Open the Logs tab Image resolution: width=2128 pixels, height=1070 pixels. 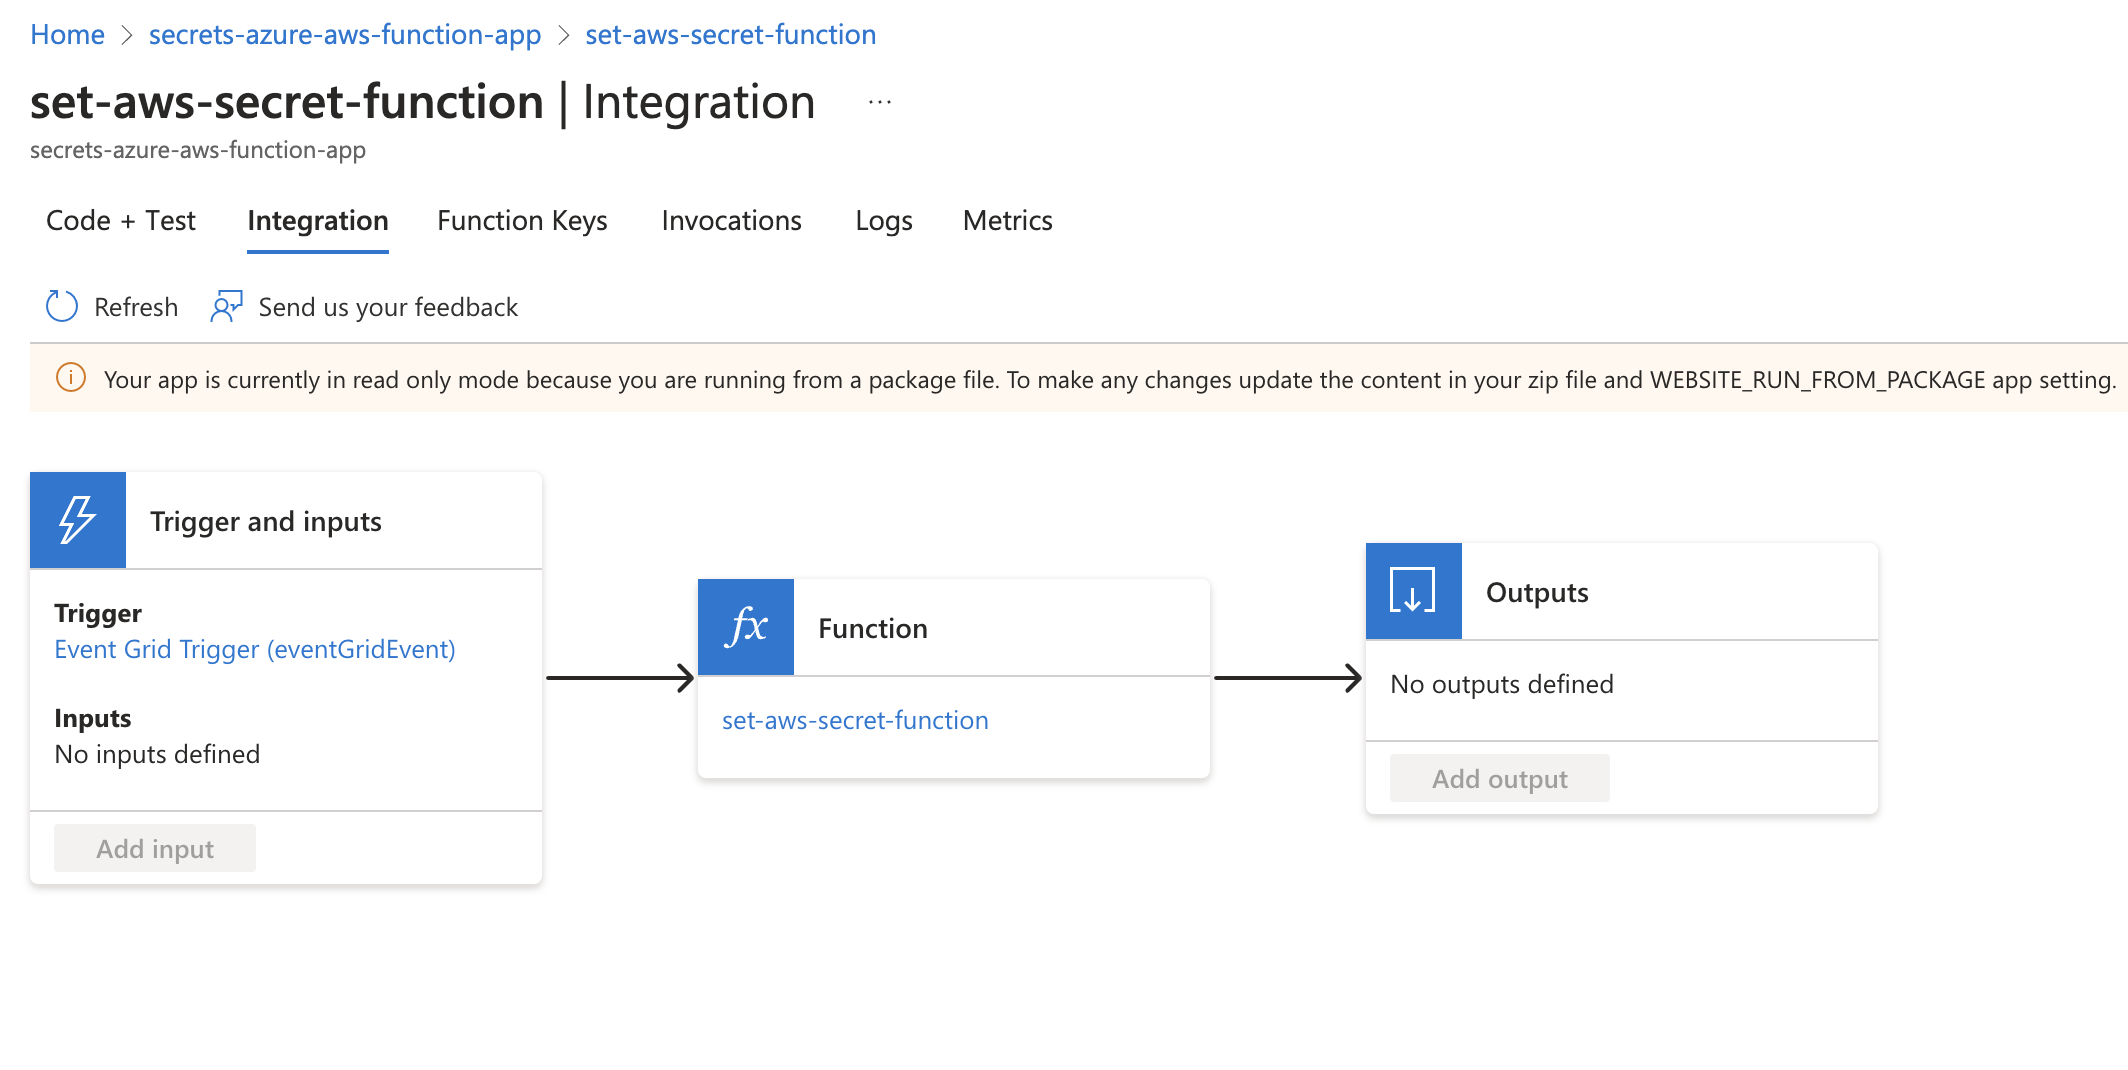point(884,220)
